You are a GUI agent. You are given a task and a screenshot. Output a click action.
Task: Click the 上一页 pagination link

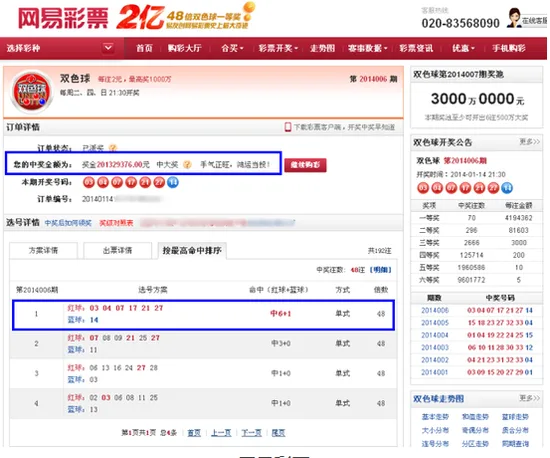click(x=221, y=433)
